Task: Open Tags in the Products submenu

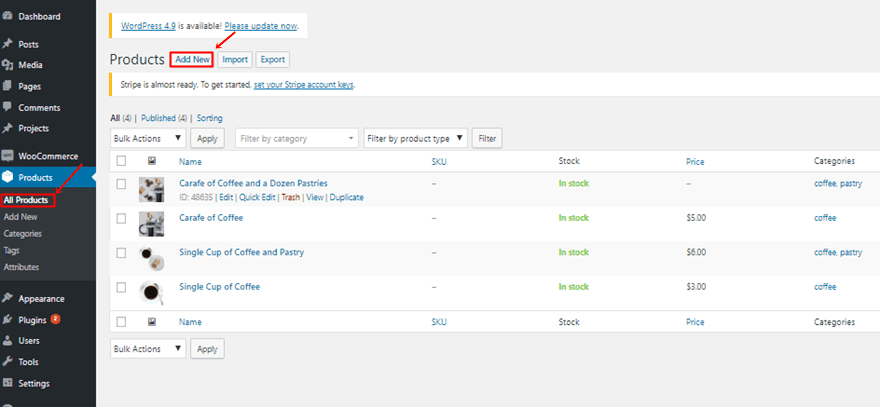Action: (12, 250)
